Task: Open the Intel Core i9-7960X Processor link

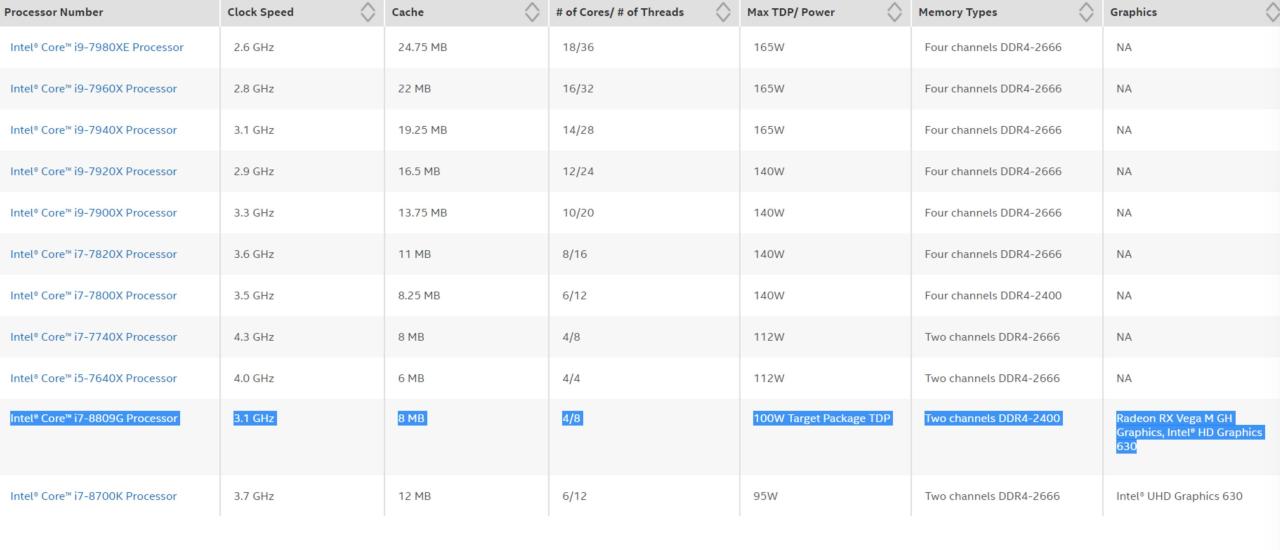Action: (93, 89)
